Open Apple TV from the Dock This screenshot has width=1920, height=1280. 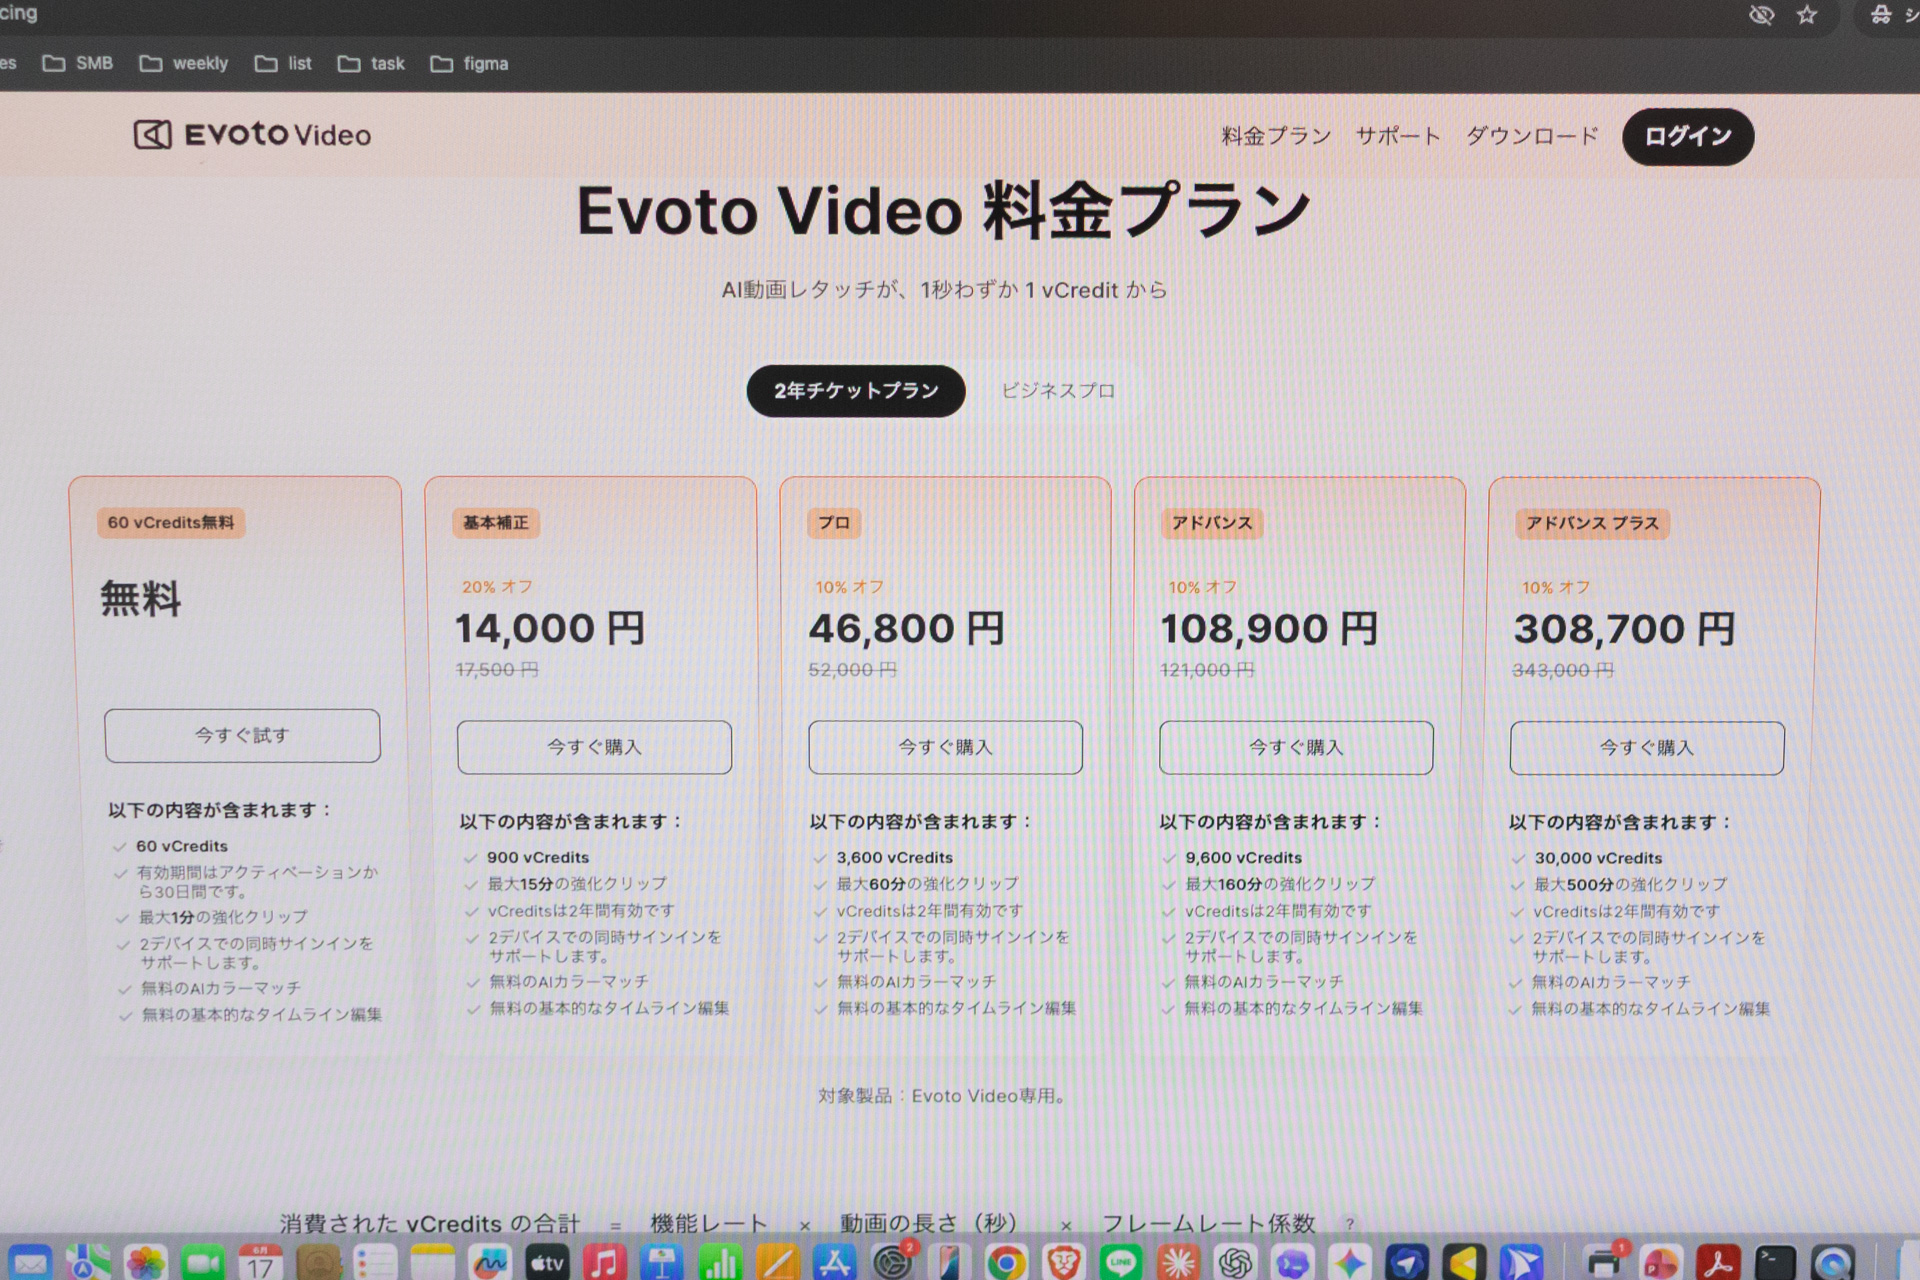(547, 1263)
